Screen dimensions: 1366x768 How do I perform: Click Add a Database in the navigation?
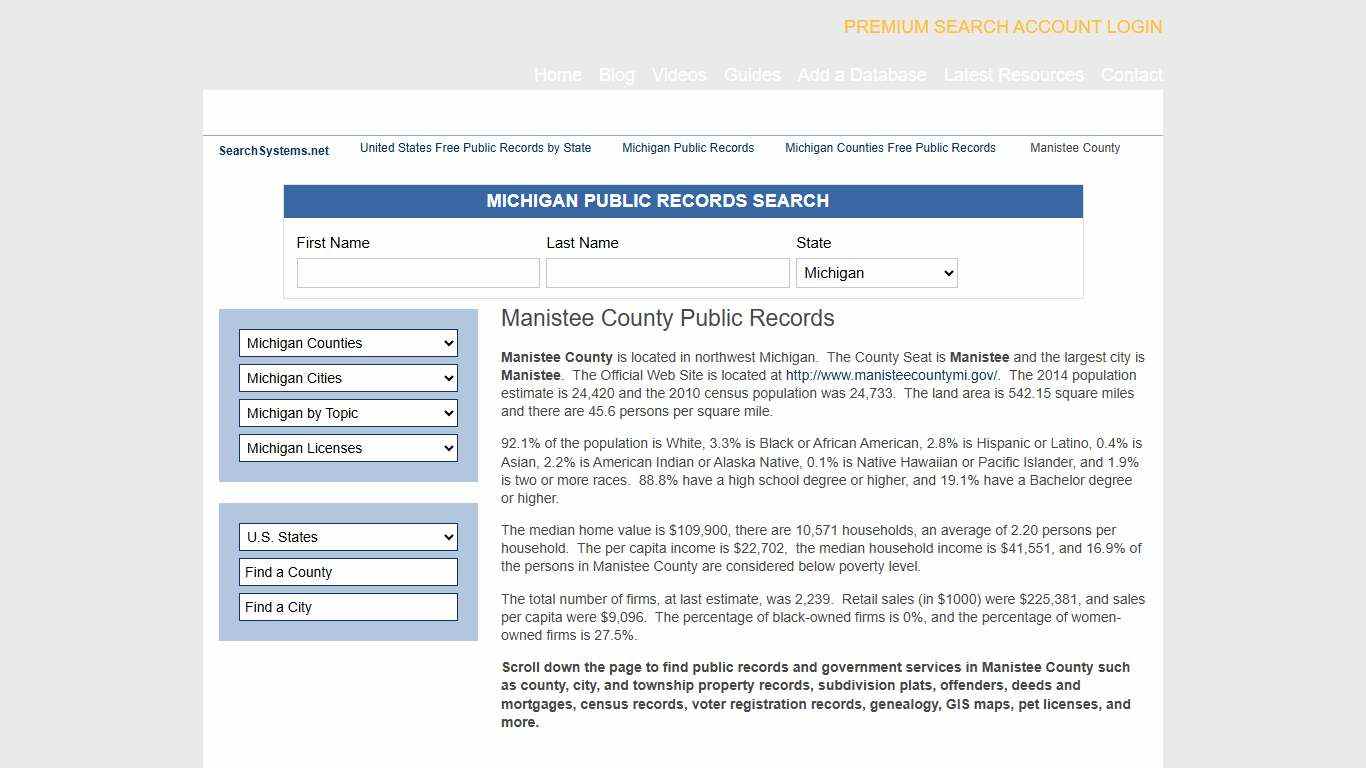coord(862,75)
